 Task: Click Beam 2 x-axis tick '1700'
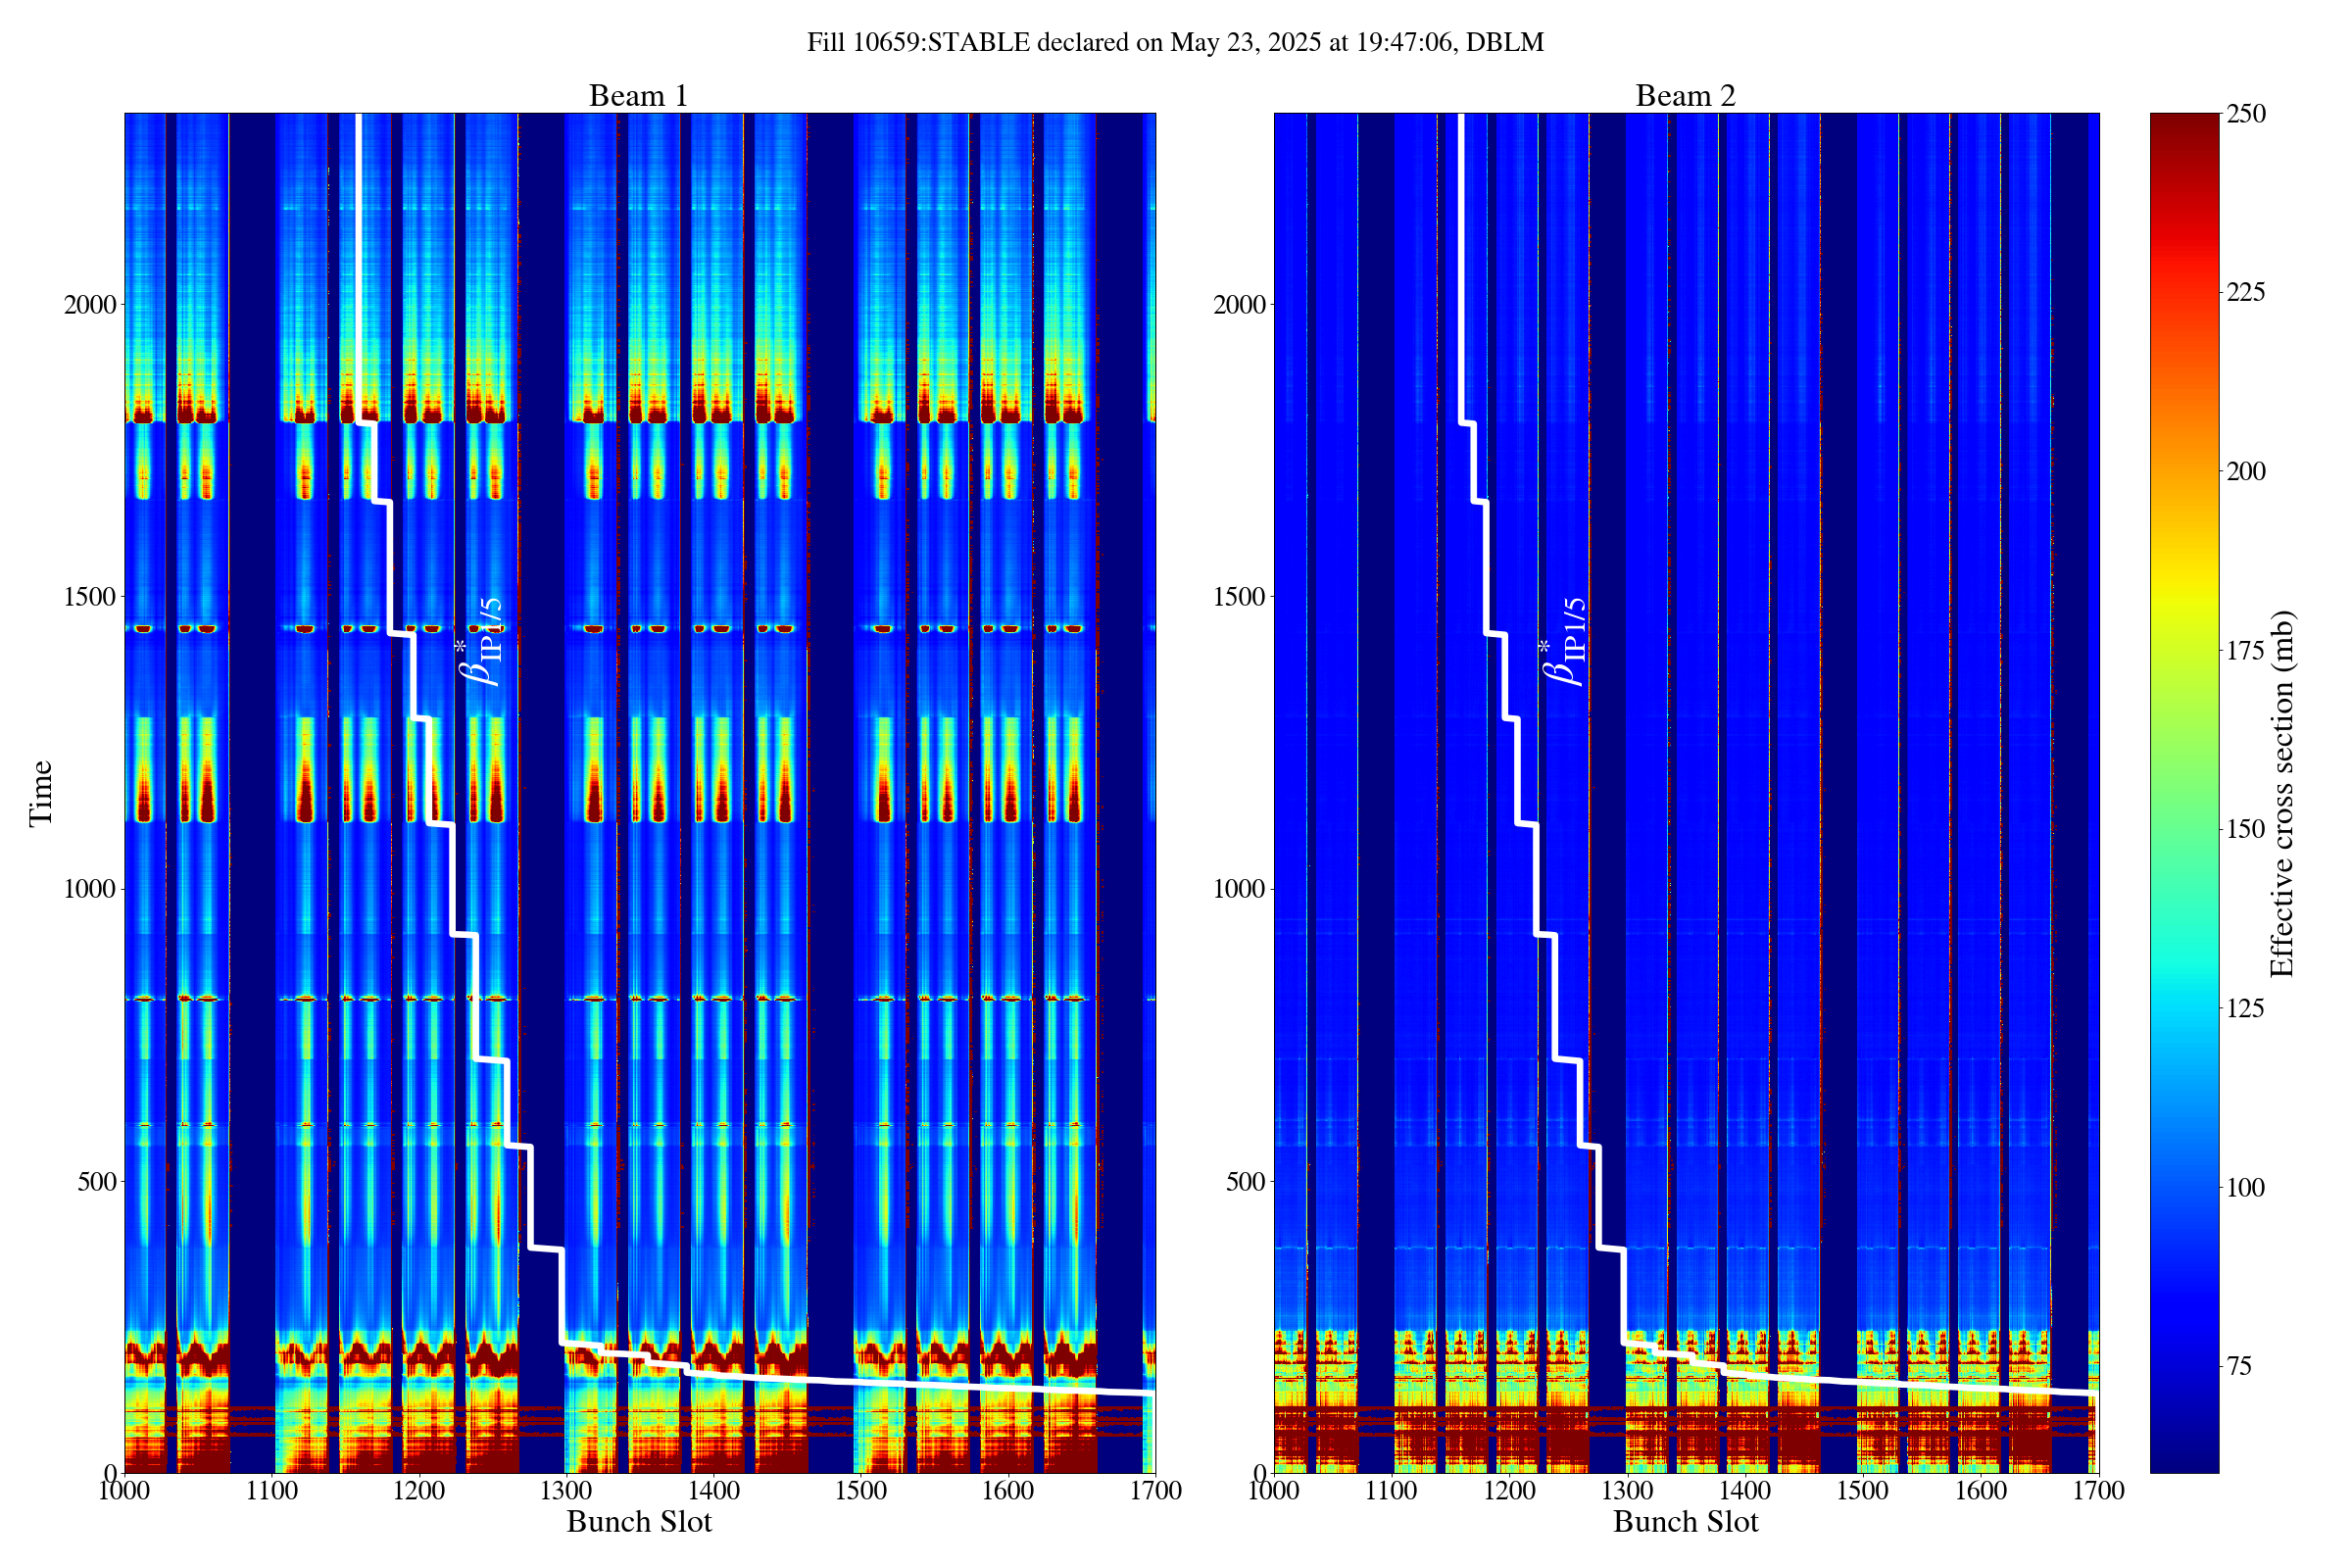point(2099,1491)
